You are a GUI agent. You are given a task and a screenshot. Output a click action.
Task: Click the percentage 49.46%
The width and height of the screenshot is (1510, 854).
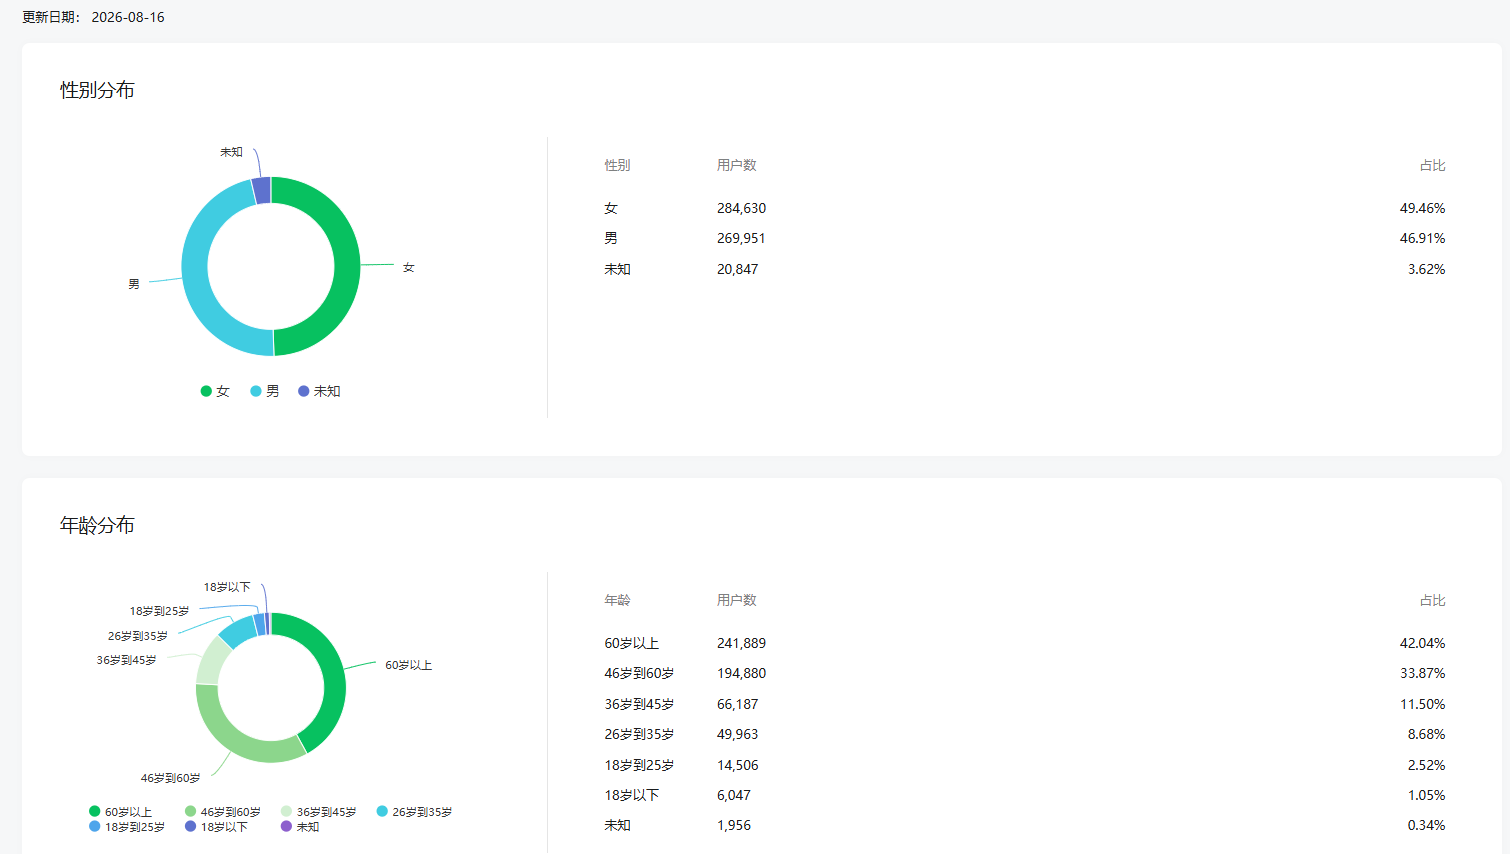pos(1422,208)
